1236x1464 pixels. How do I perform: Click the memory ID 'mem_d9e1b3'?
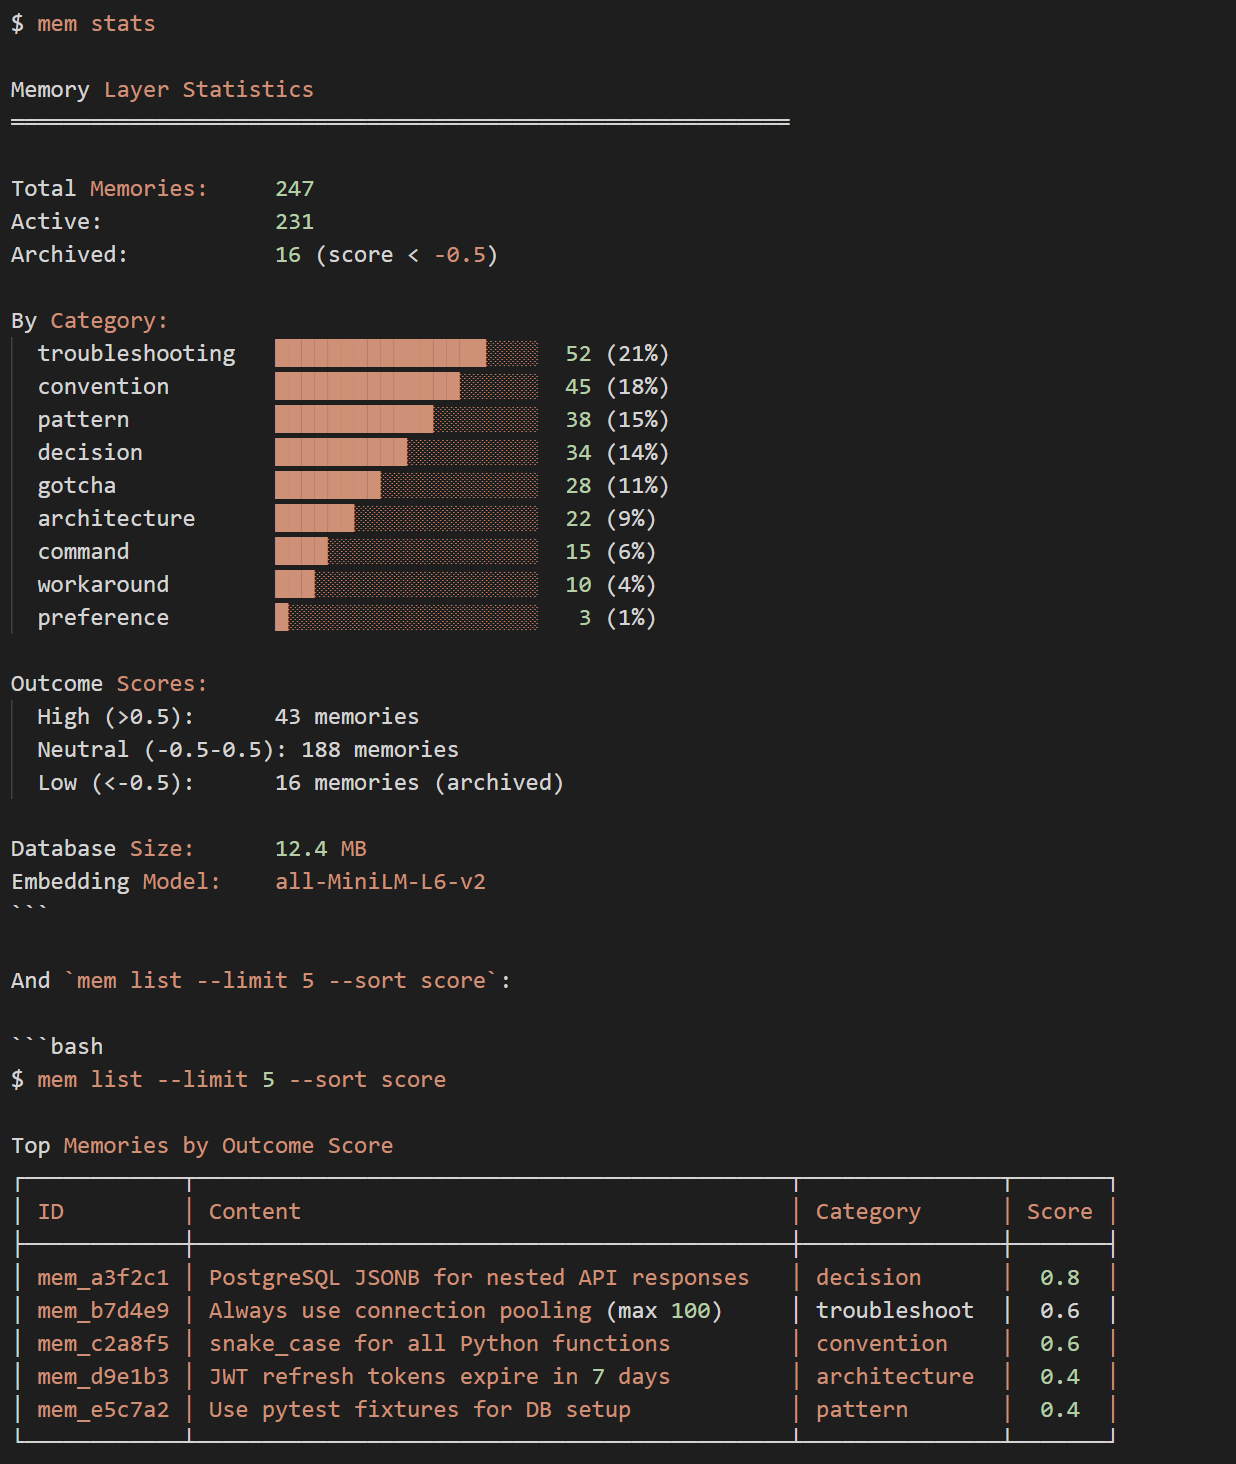pos(103,1376)
